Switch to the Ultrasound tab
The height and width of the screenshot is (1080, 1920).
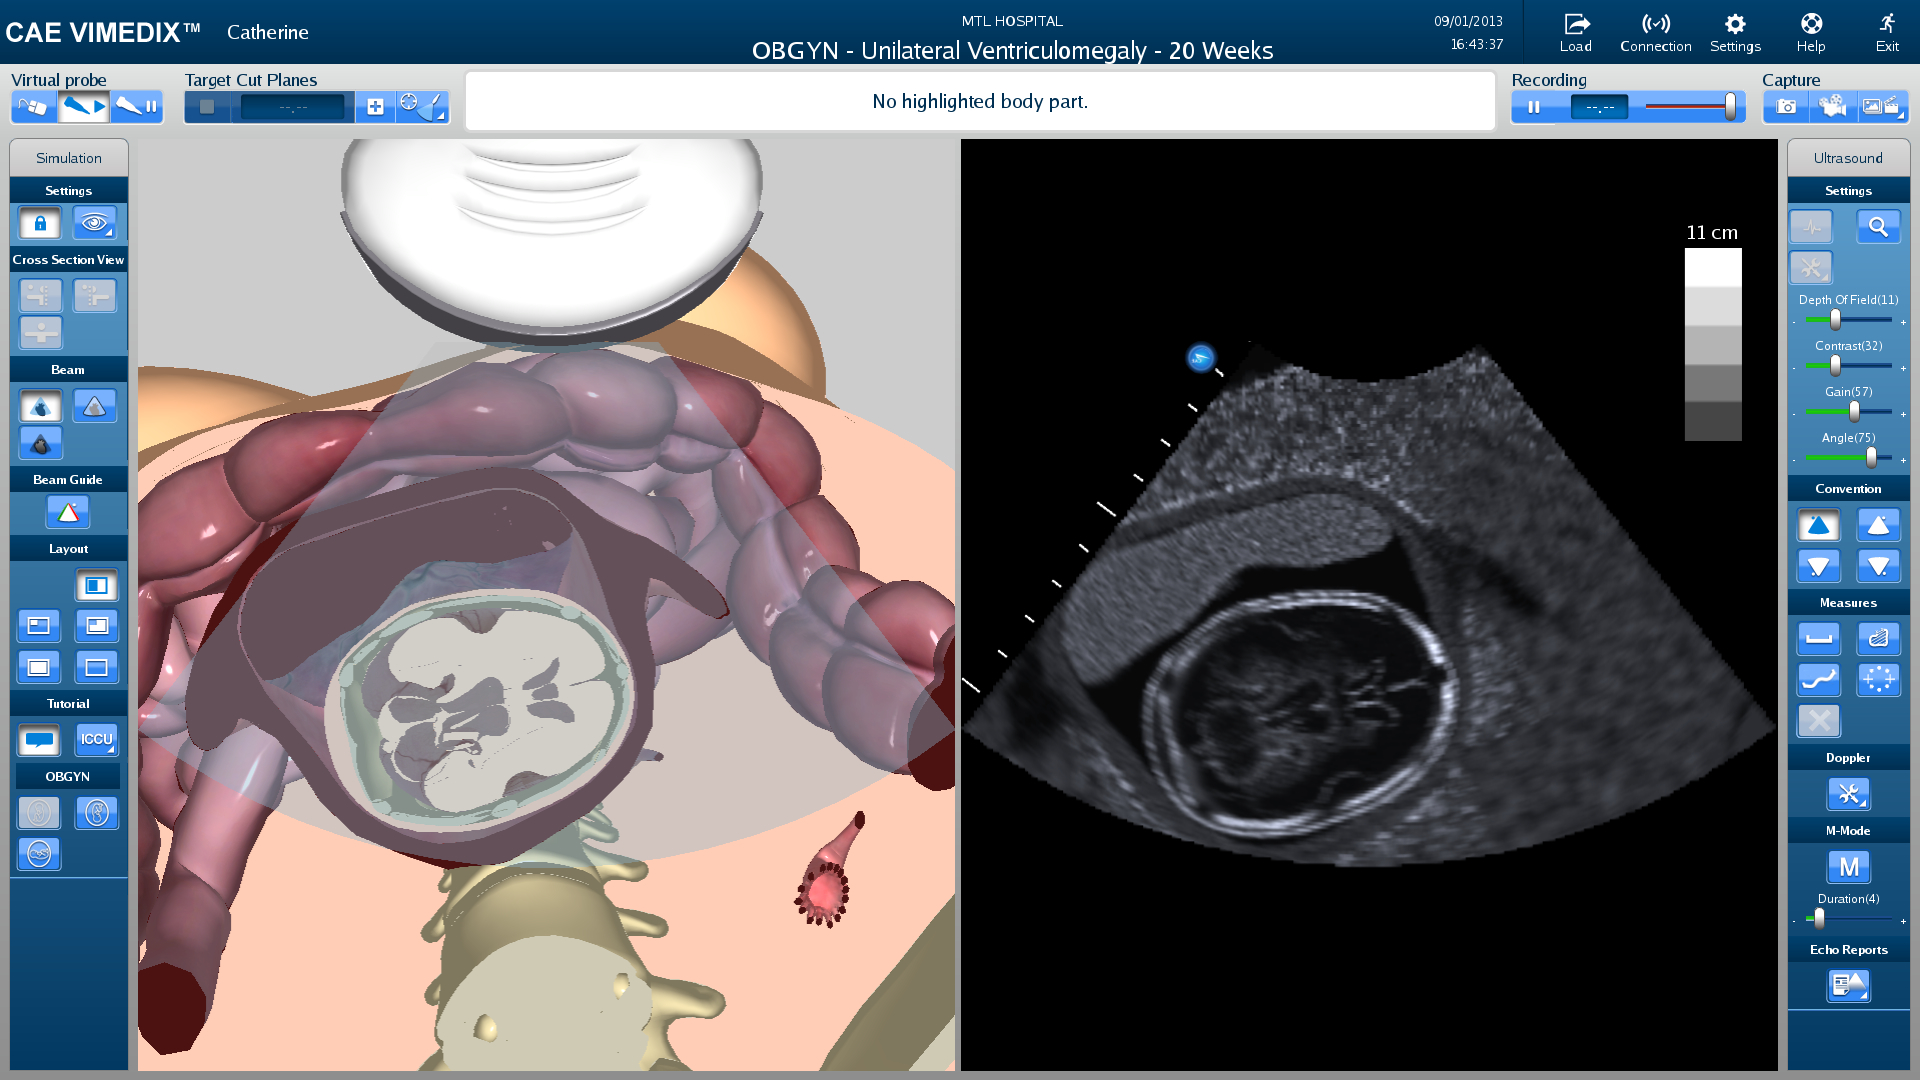click(x=1848, y=158)
